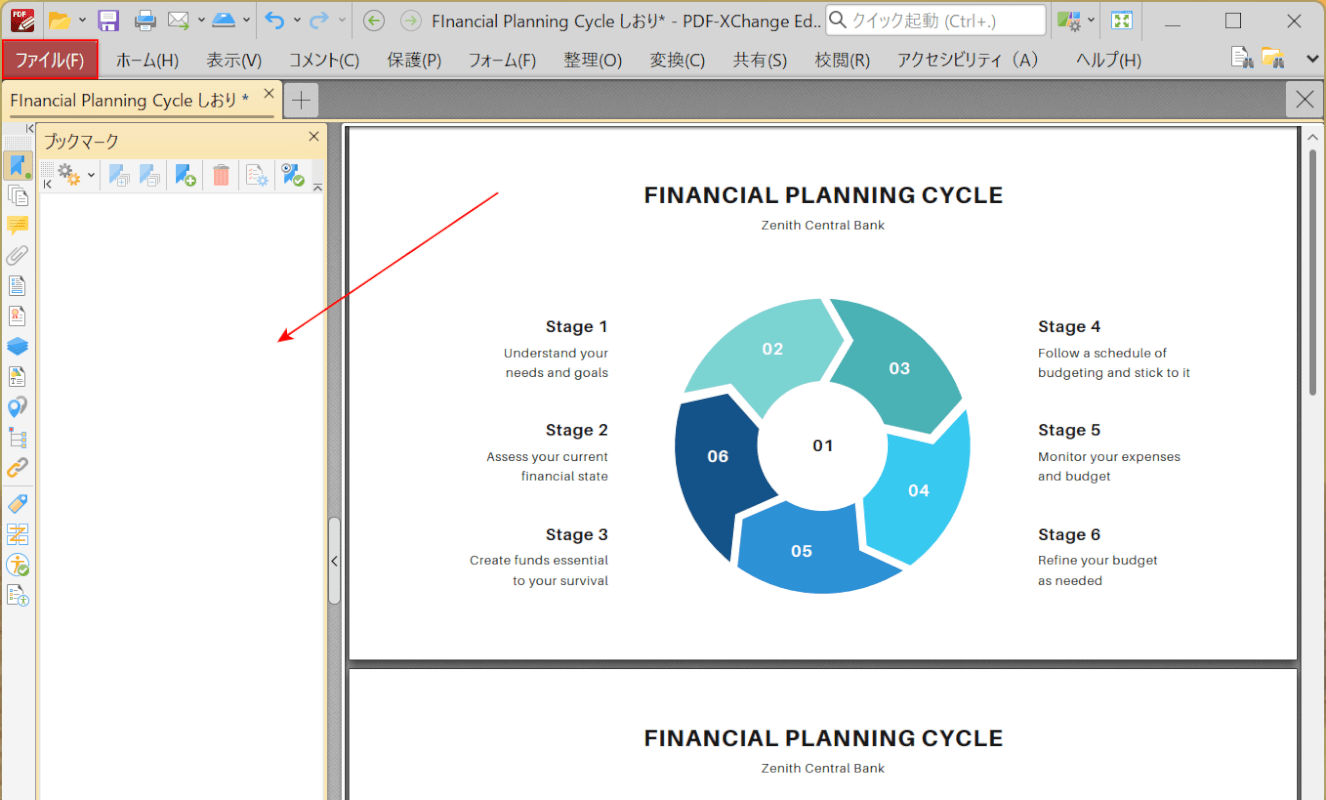The image size is (1326, 800).
Task: Open the reading Order pane icon
Action: [x=18, y=533]
